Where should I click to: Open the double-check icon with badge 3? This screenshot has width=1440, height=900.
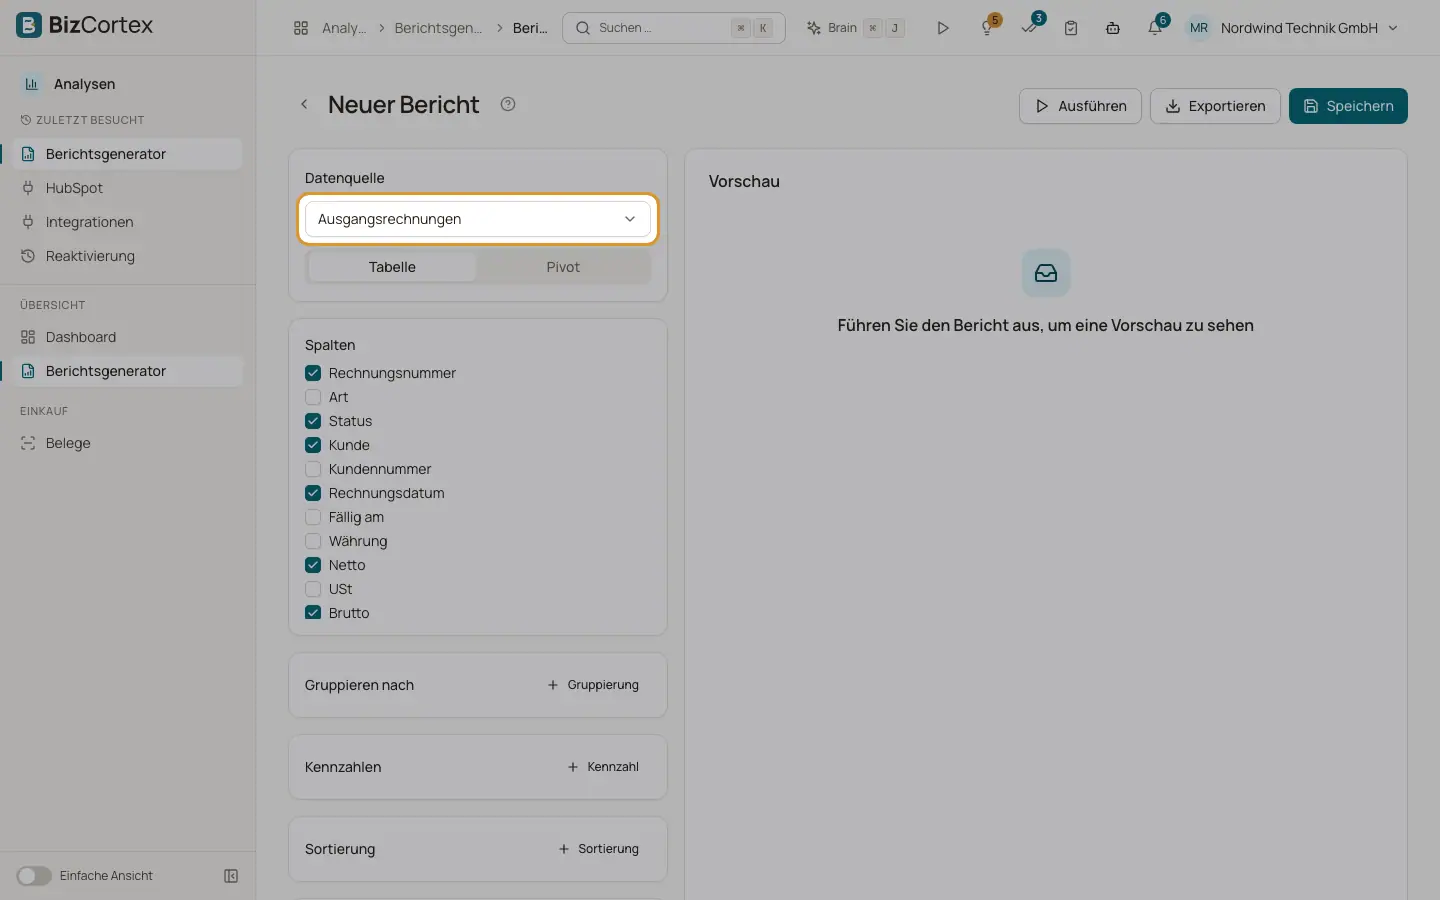[x=1030, y=28]
